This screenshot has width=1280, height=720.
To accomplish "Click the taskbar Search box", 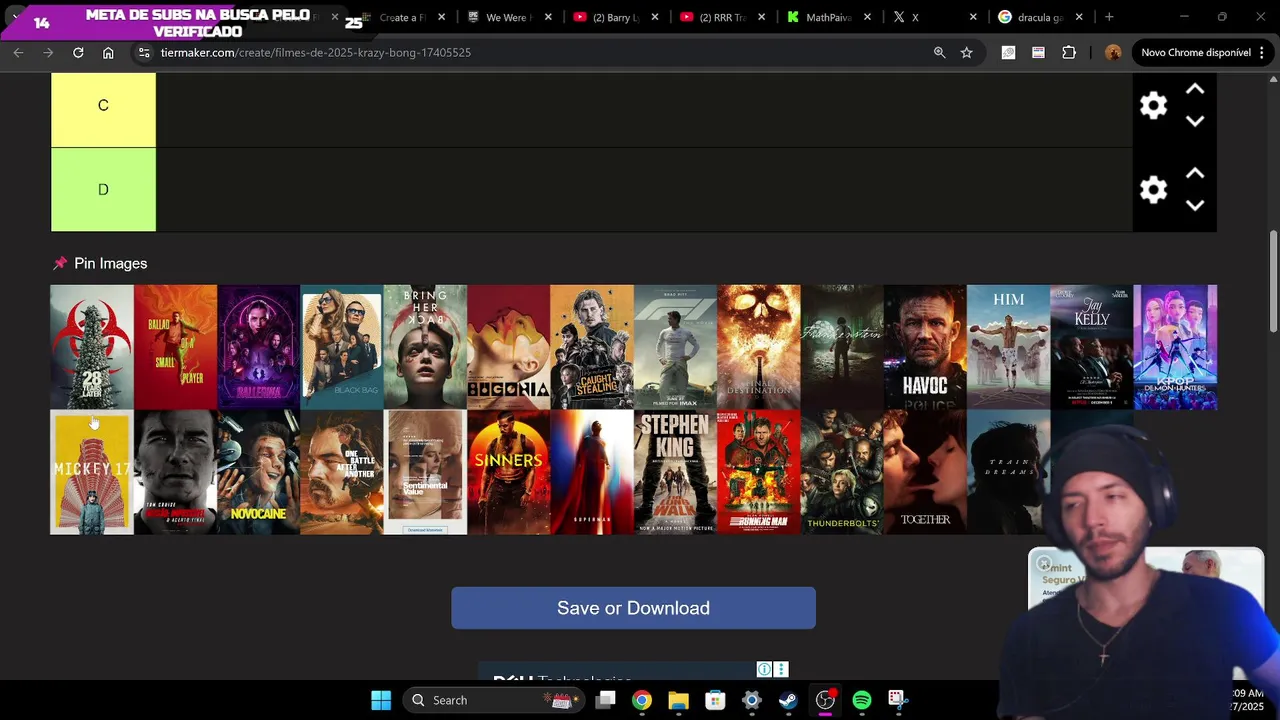I will tap(491, 700).
